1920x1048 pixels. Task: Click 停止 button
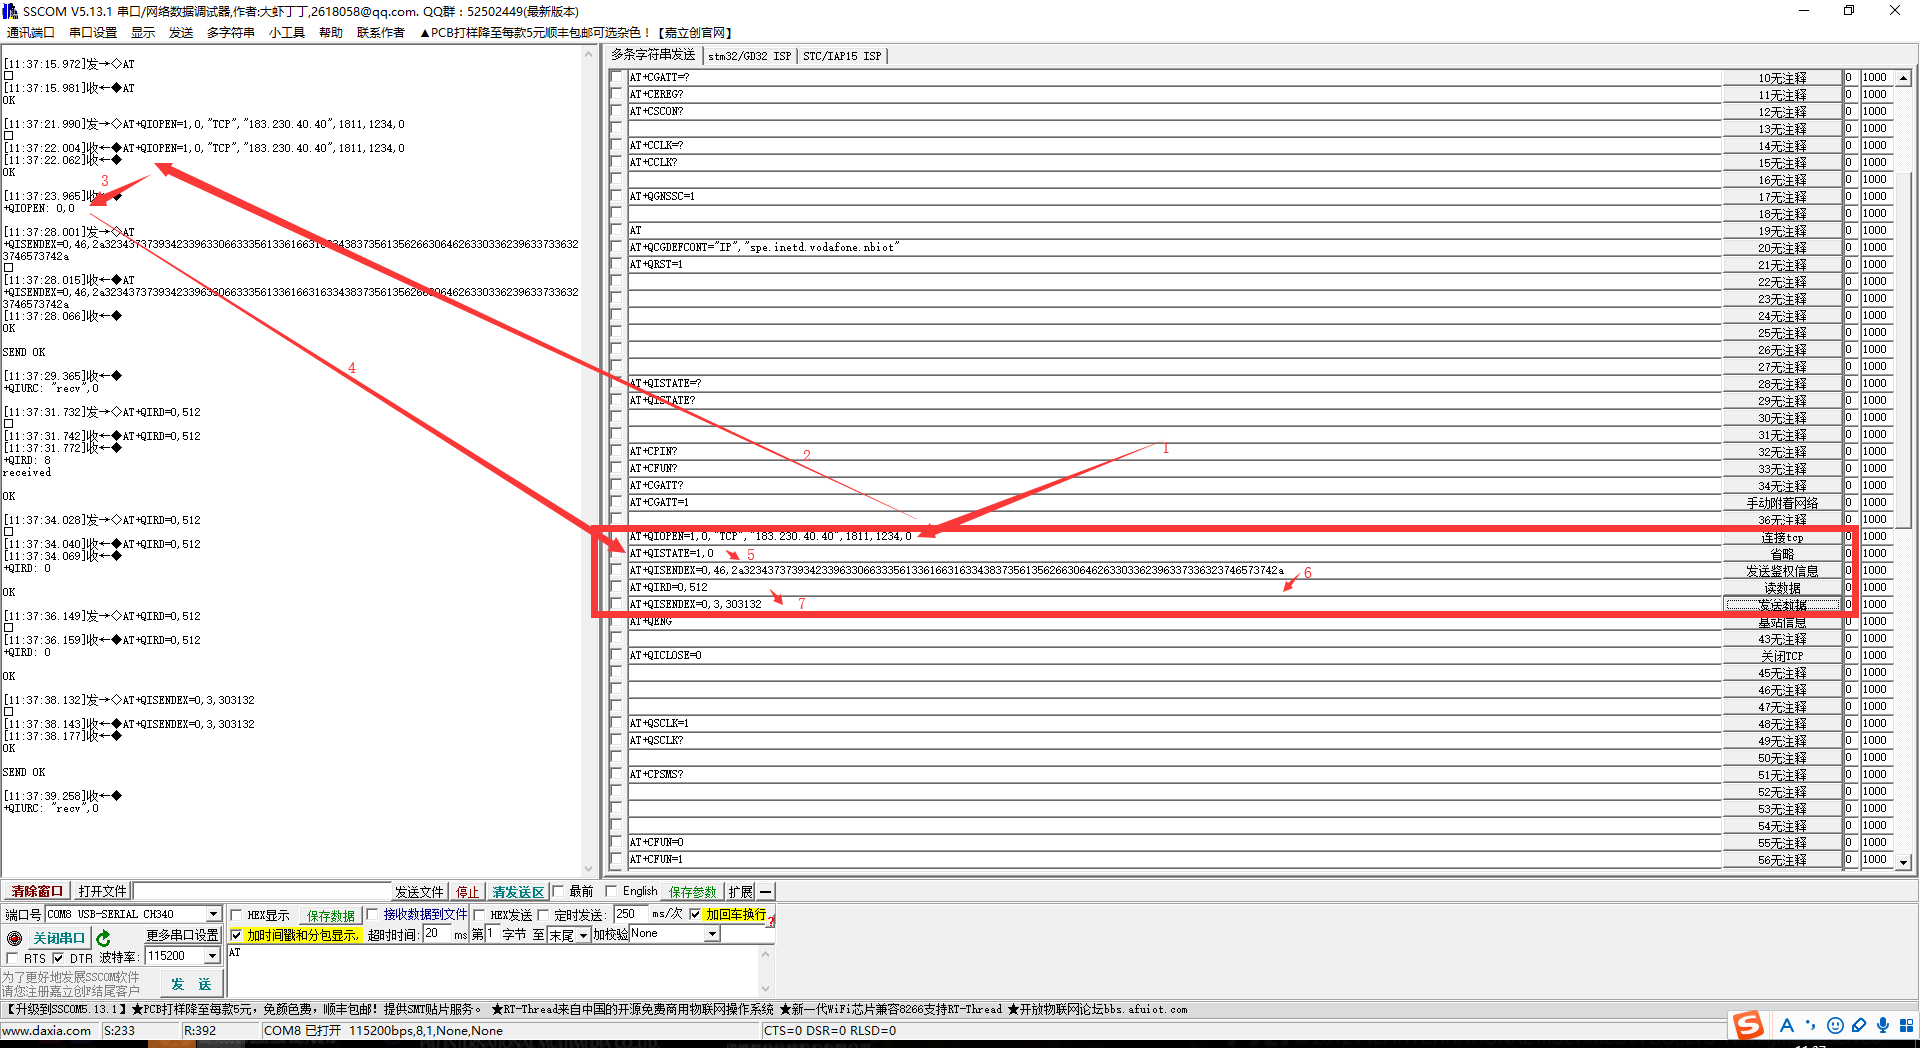[467, 892]
